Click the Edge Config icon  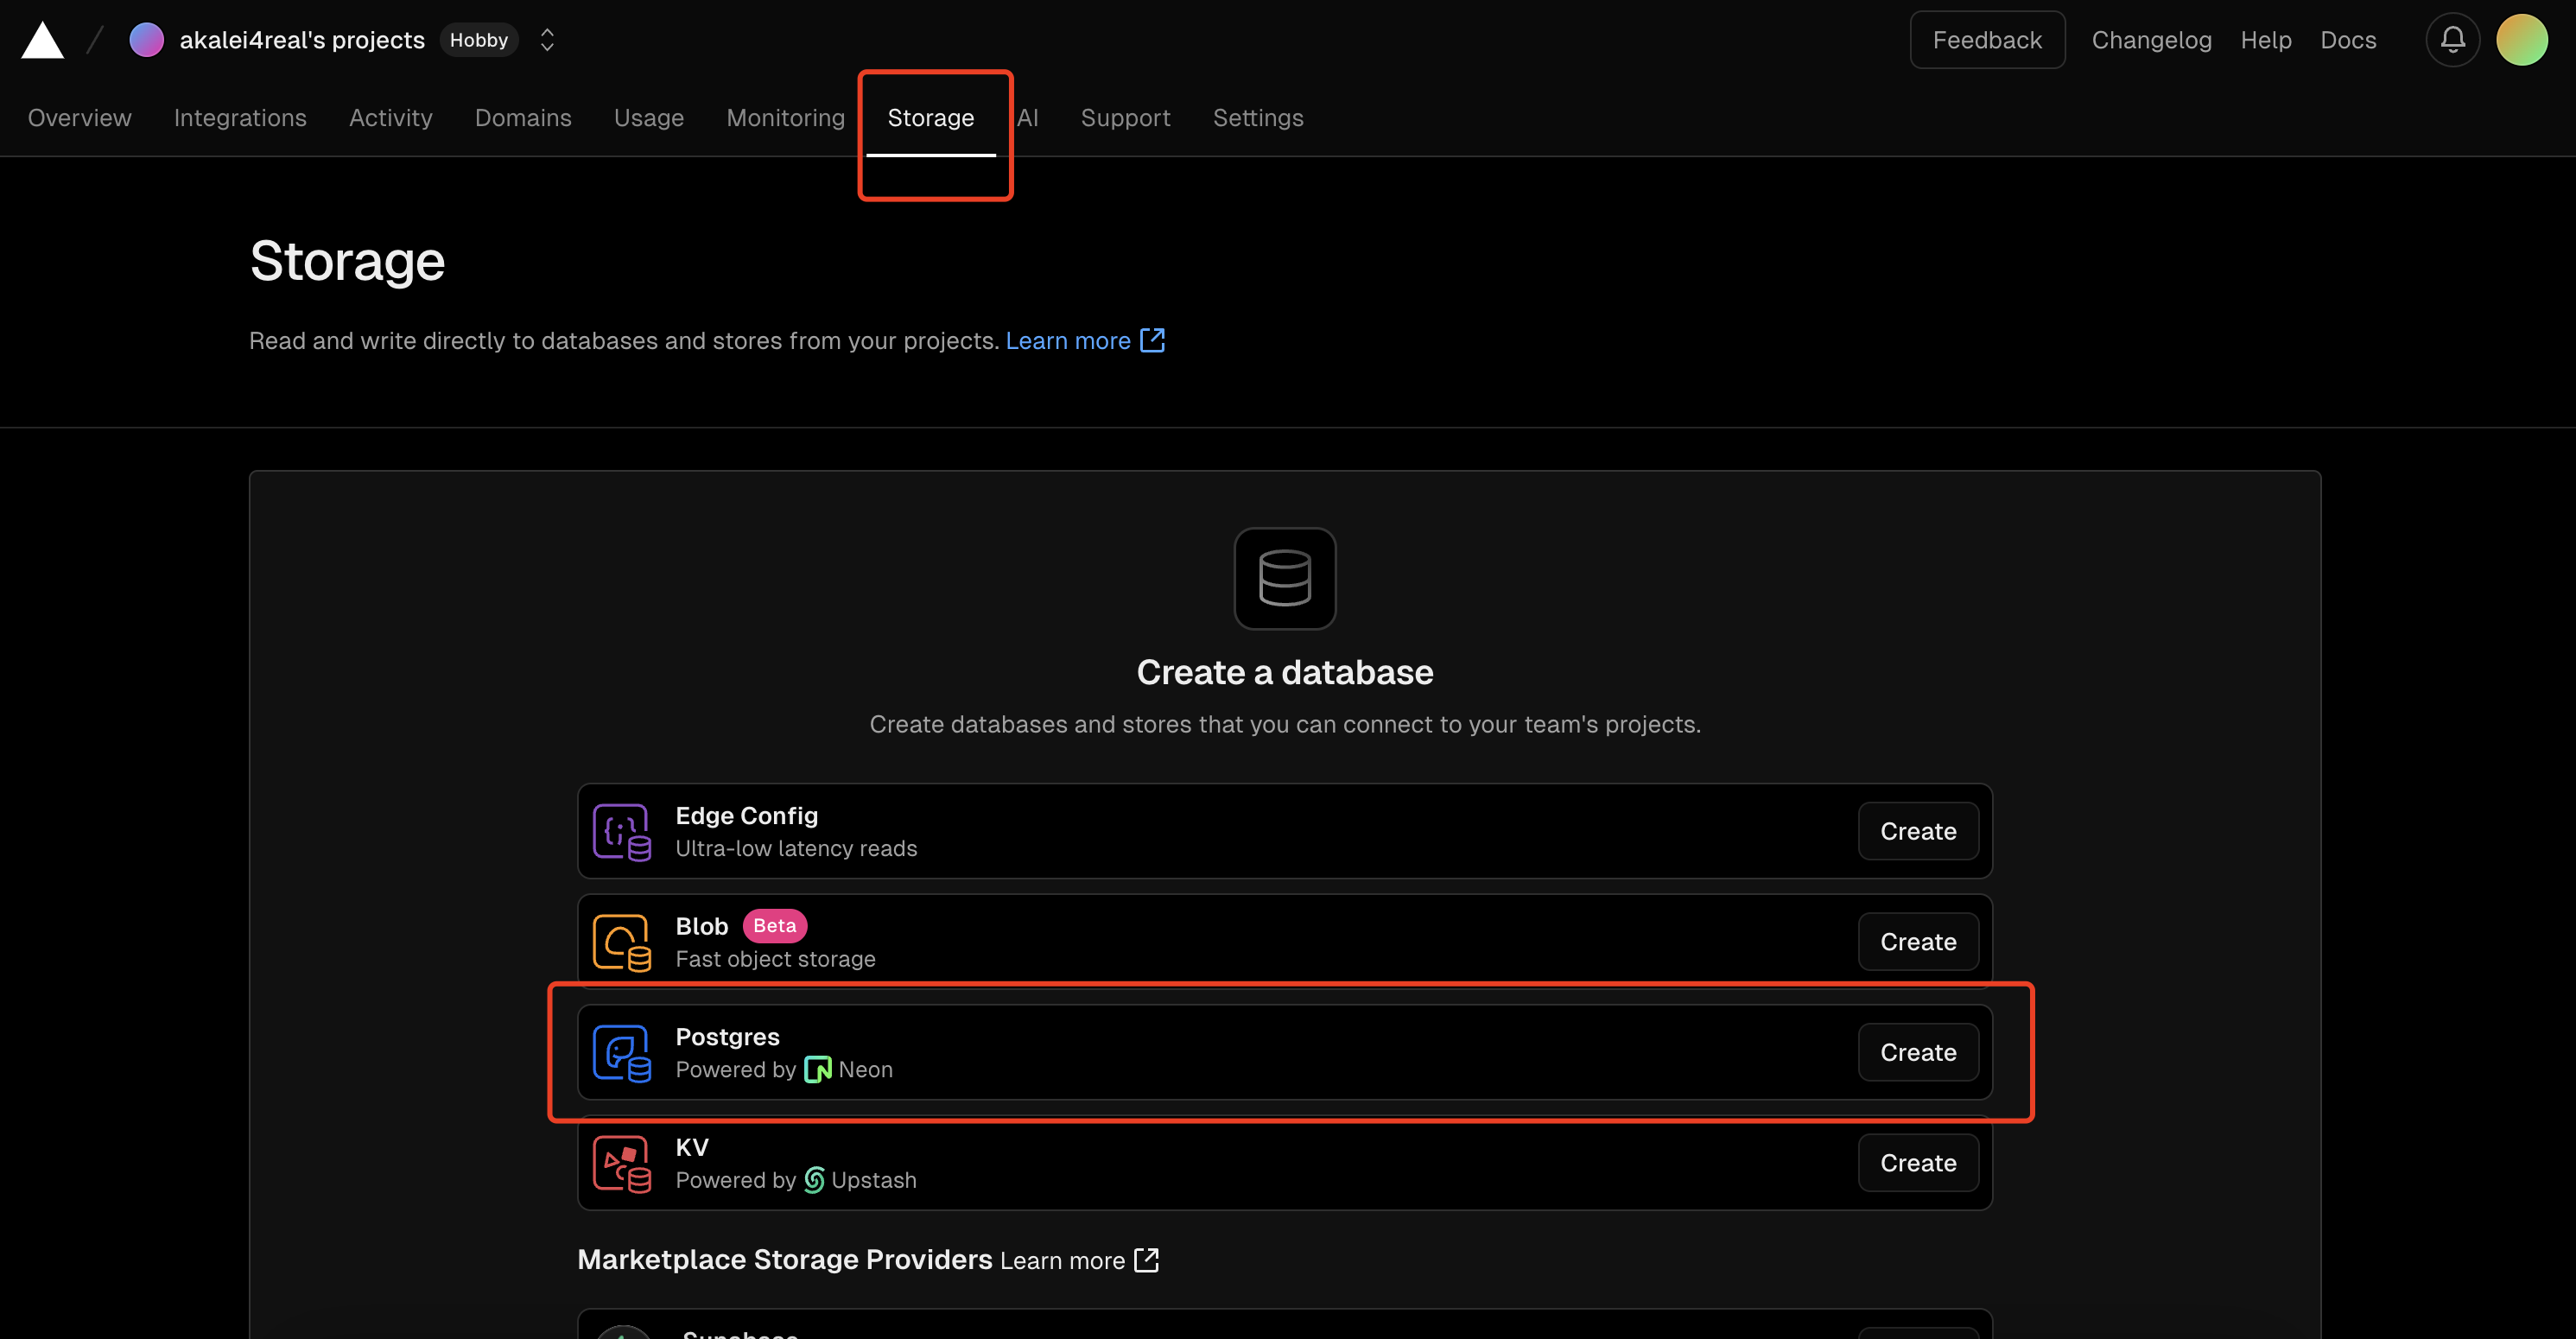[x=622, y=831]
